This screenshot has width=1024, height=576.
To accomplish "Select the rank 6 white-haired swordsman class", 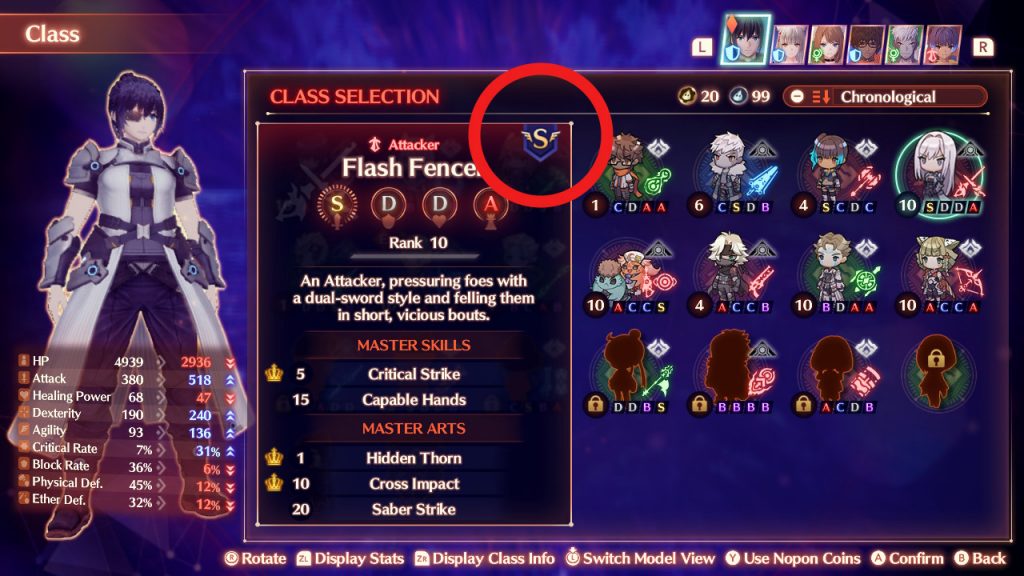I will 735,173.
